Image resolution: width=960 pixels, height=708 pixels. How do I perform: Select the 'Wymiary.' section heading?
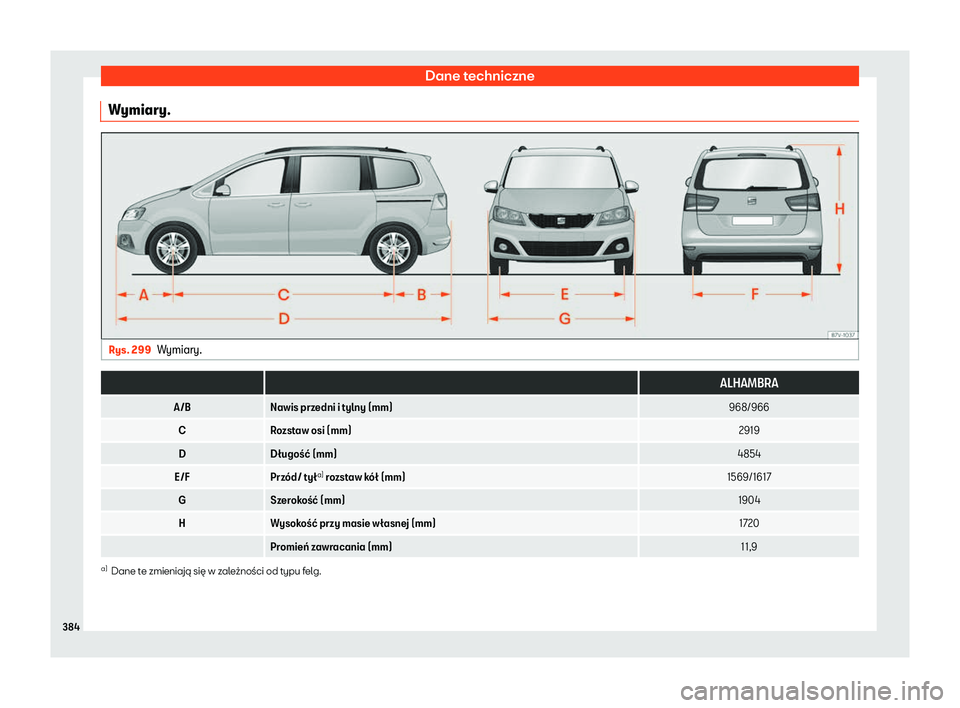pyautogui.click(x=139, y=110)
